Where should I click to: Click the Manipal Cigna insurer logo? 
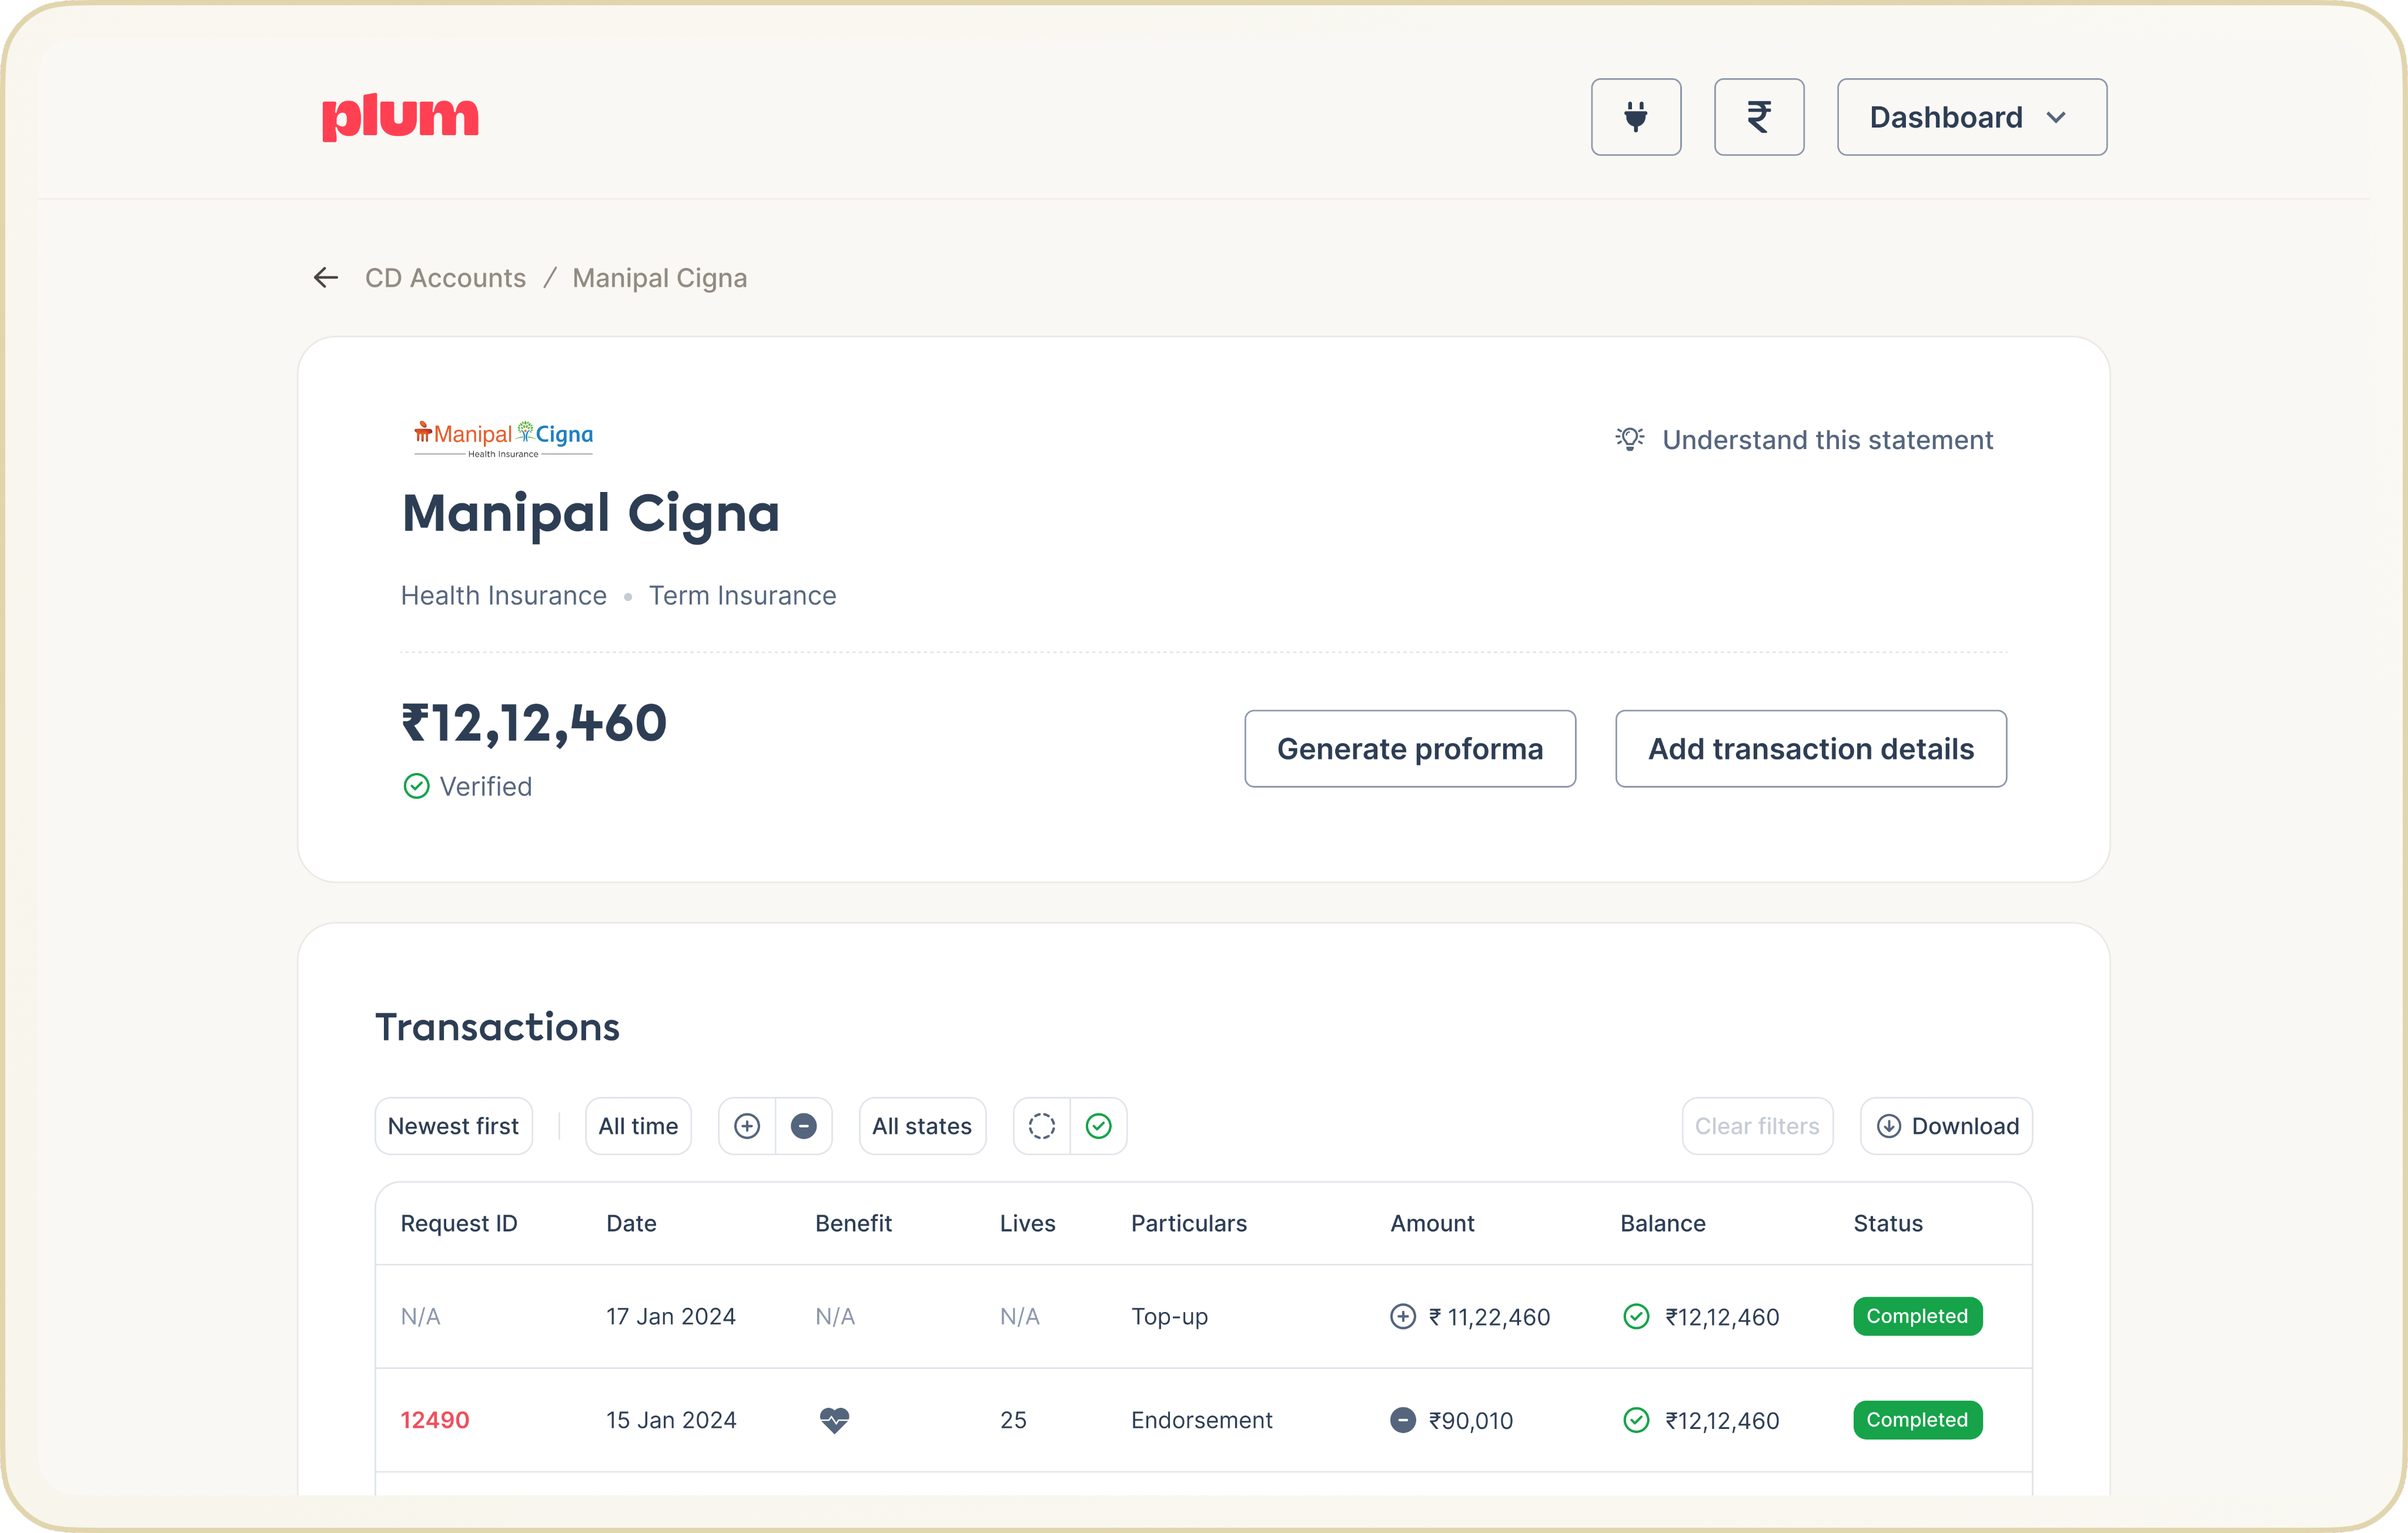[503, 438]
